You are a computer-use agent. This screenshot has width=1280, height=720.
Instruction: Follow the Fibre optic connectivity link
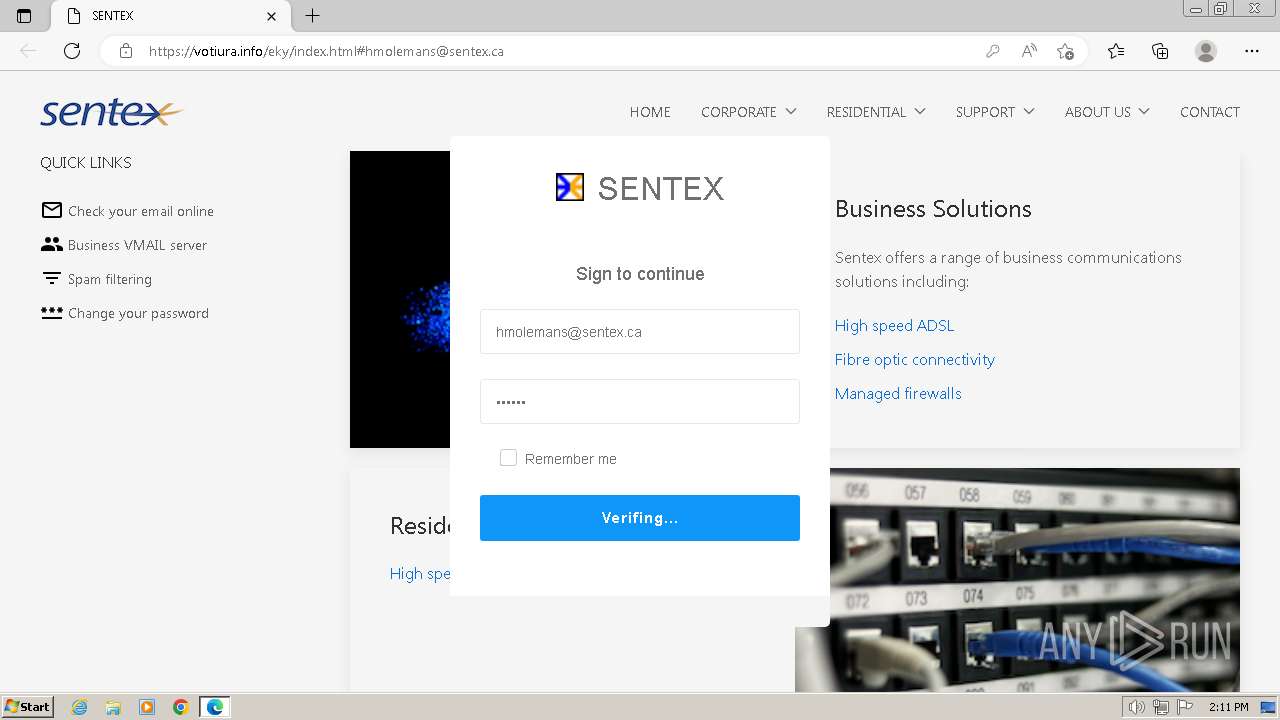(x=915, y=359)
